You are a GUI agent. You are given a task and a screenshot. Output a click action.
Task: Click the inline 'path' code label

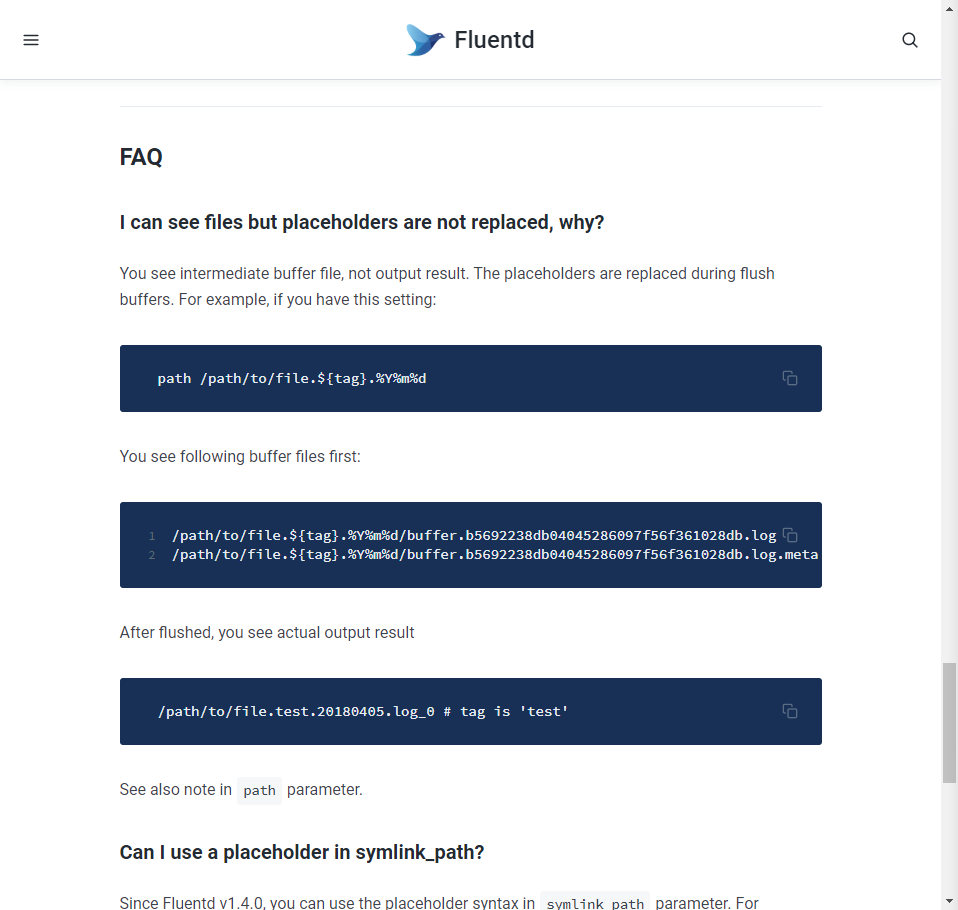(x=259, y=790)
